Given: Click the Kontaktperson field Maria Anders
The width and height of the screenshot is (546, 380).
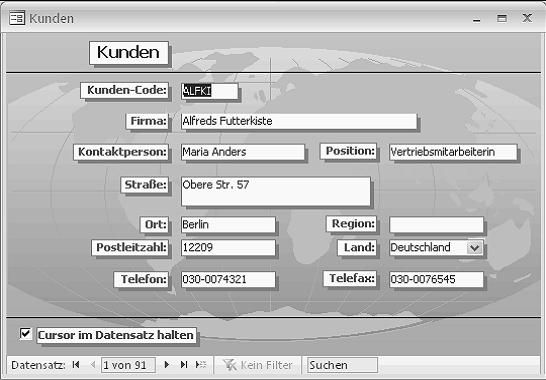Looking at the screenshot, I should pyautogui.click(x=243, y=152).
